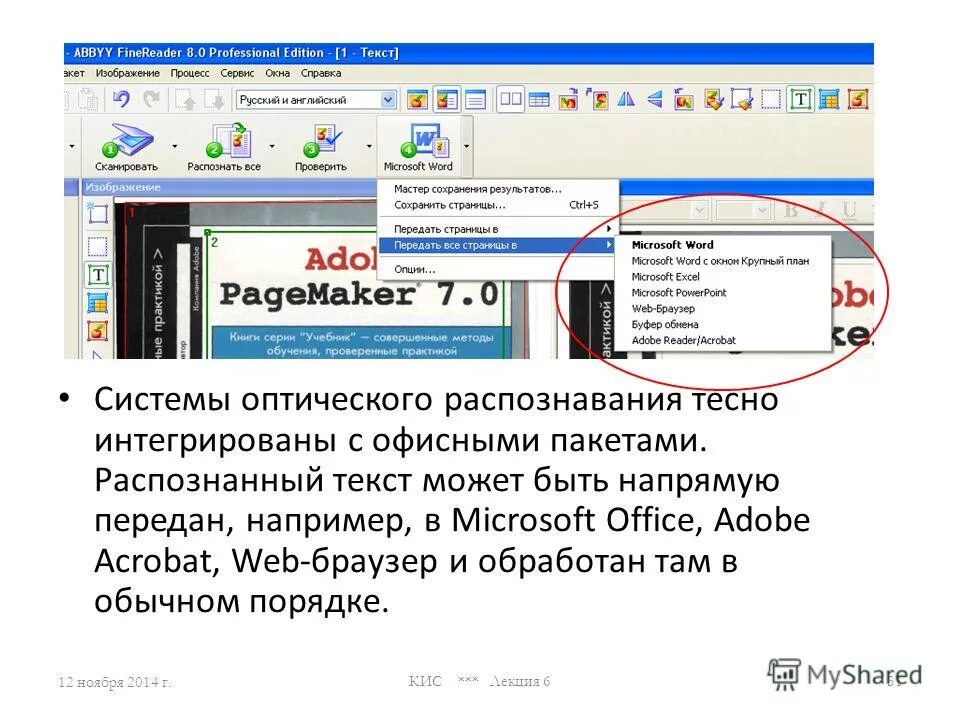Select the Text block T tool in top toolbar

[800, 99]
